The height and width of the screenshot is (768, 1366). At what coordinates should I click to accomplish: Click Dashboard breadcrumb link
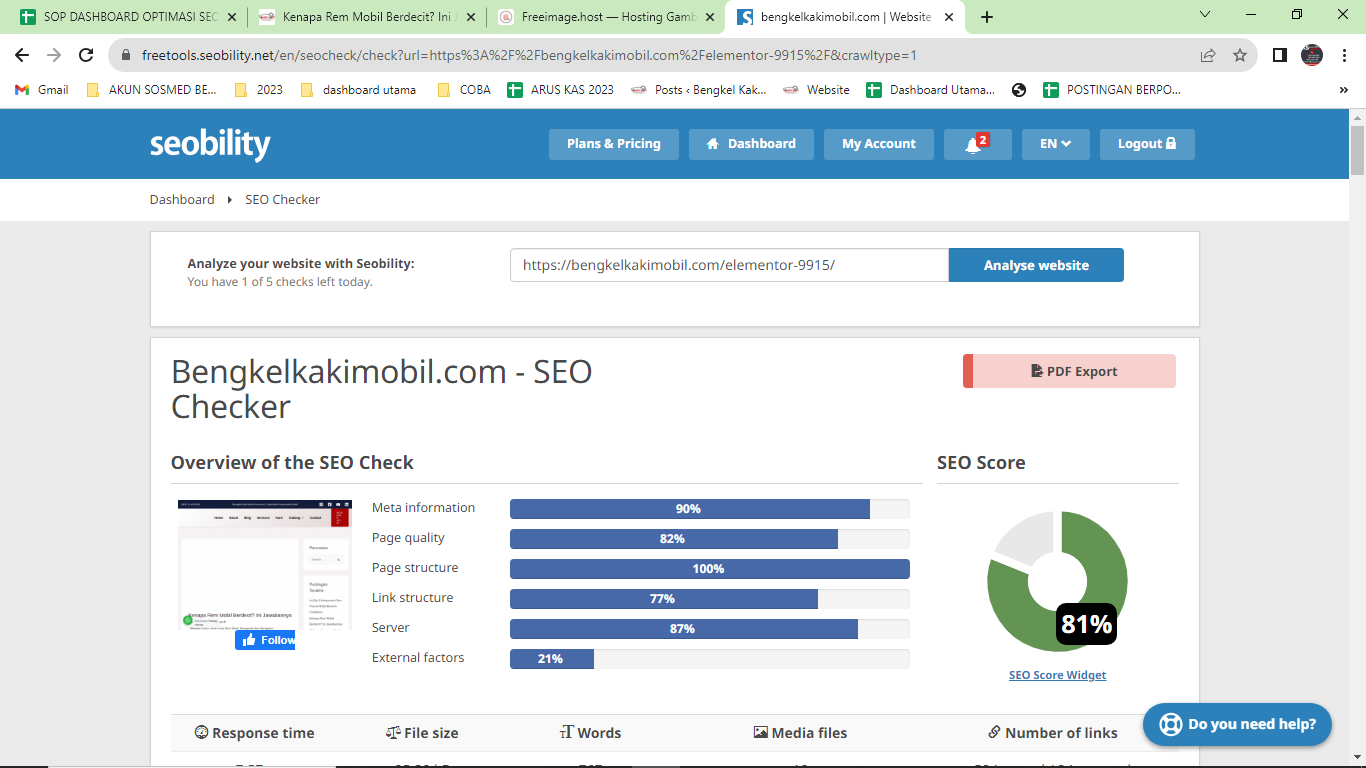pyautogui.click(x=182, y=199)
